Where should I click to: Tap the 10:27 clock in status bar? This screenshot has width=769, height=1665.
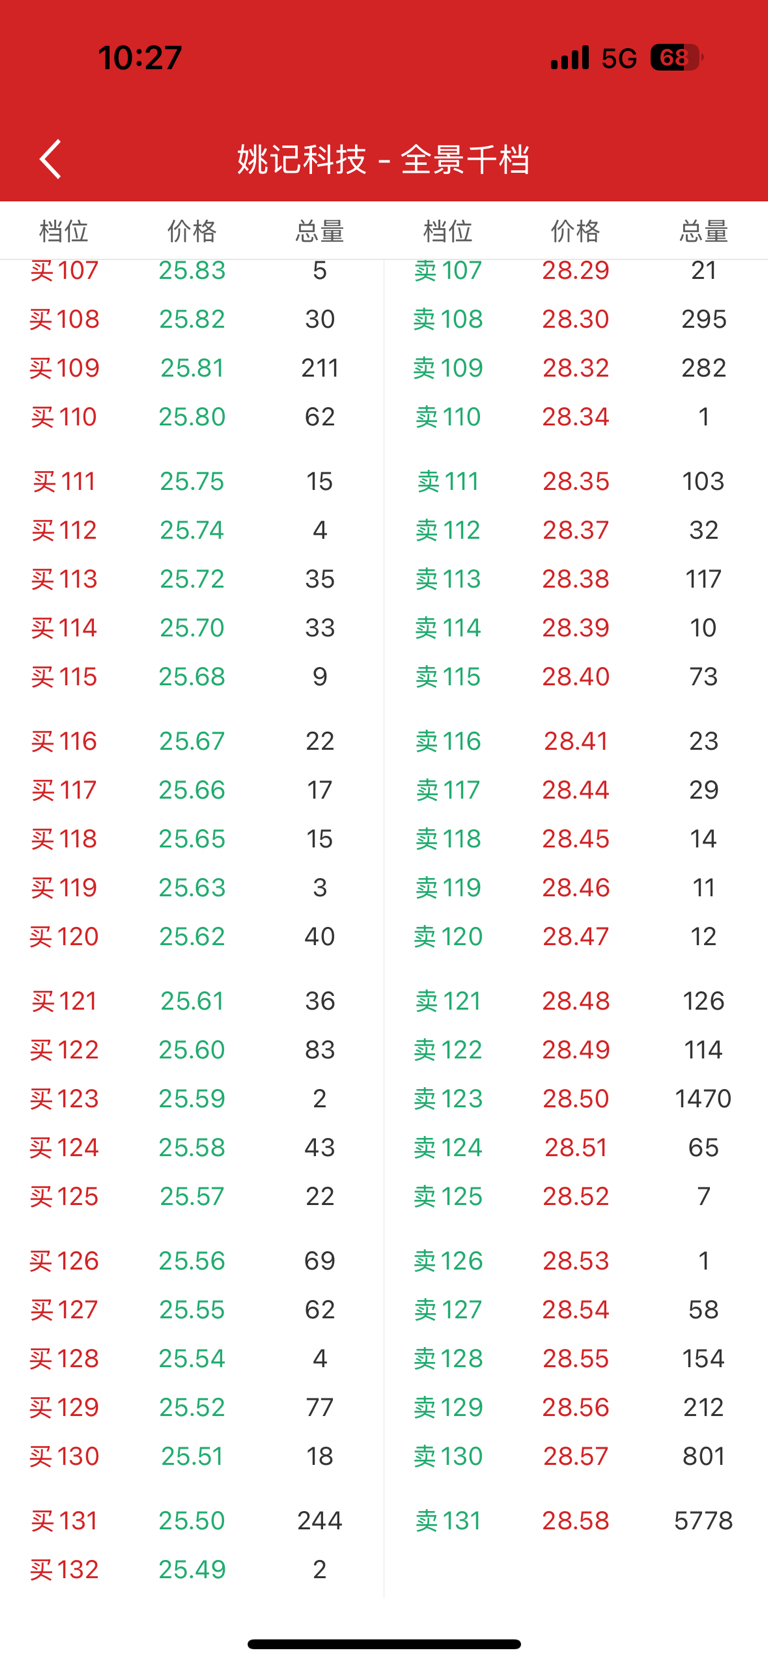click(x=140, y=58)
